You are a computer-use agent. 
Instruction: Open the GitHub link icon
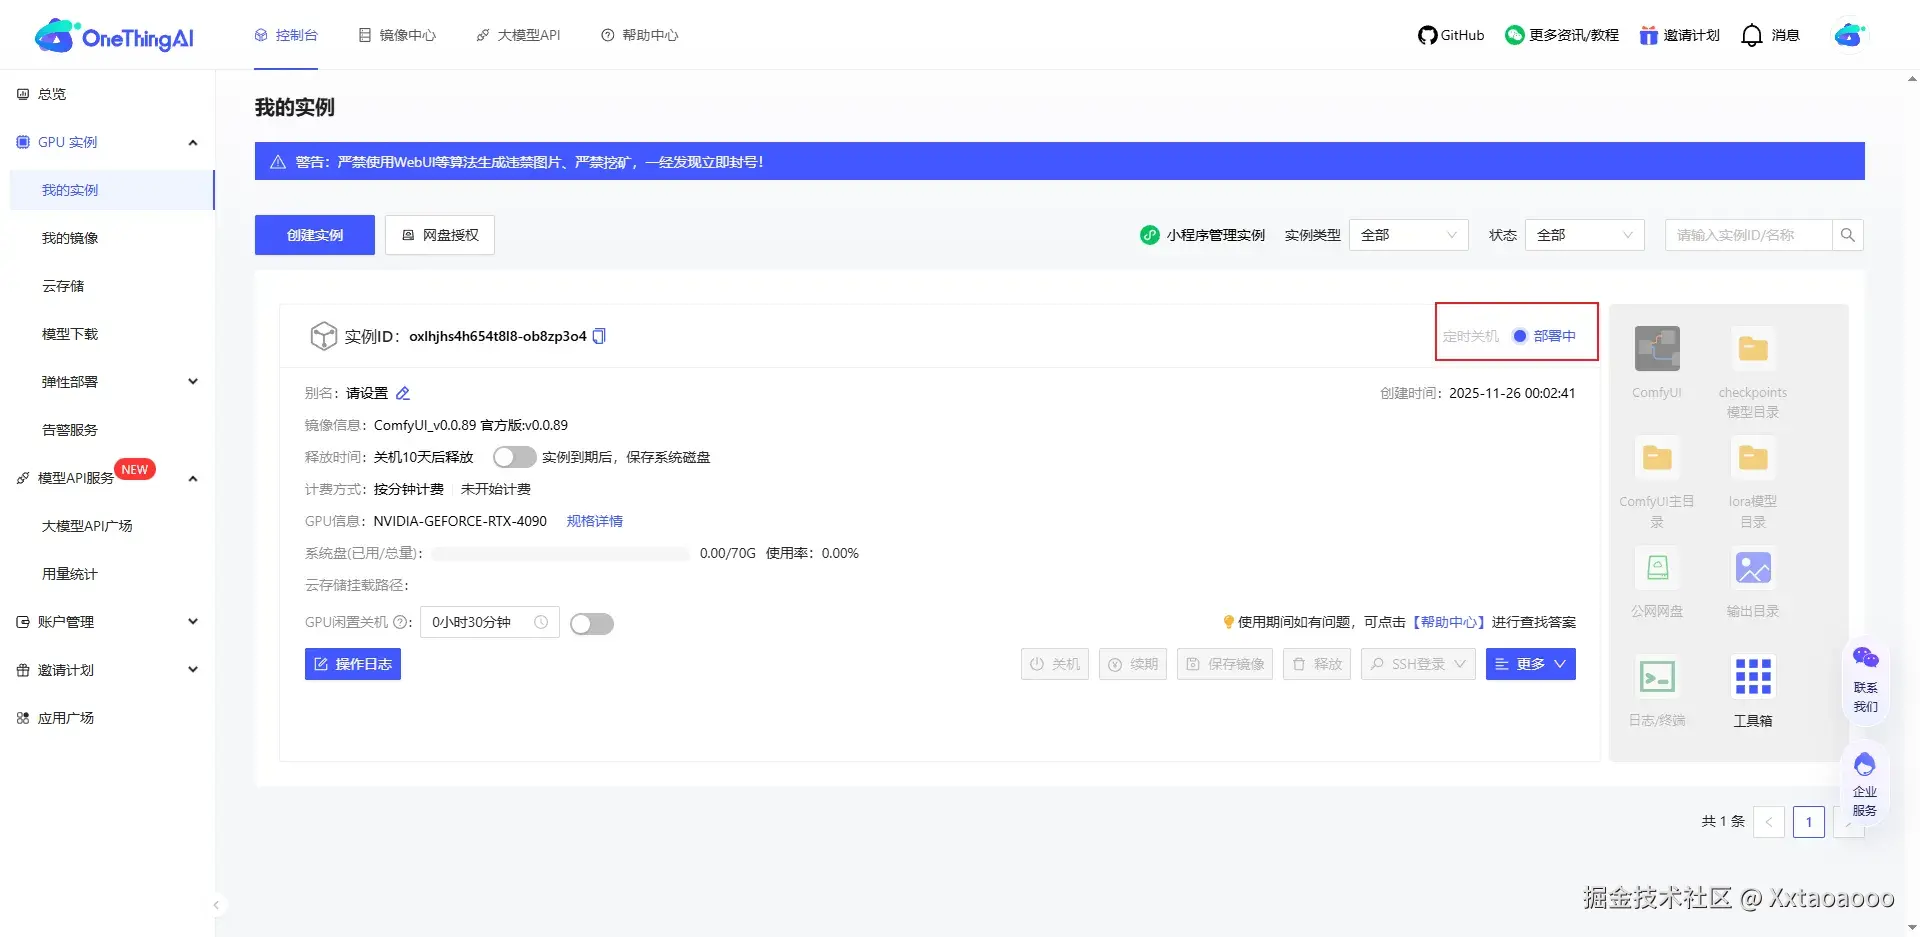(x=1427, y=35)
